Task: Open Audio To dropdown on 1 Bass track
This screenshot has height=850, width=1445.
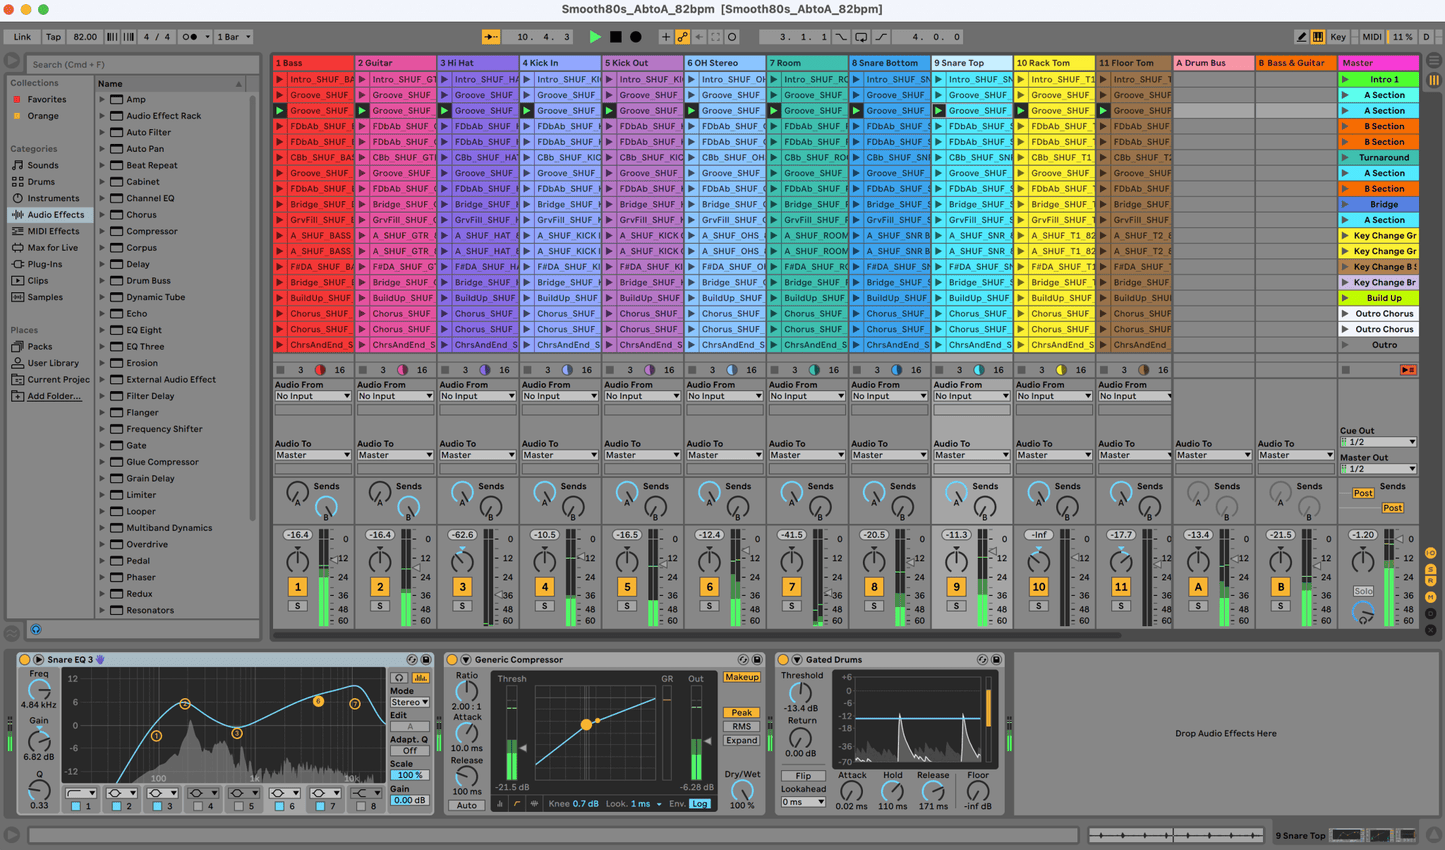Action: [x=313, y=455]
